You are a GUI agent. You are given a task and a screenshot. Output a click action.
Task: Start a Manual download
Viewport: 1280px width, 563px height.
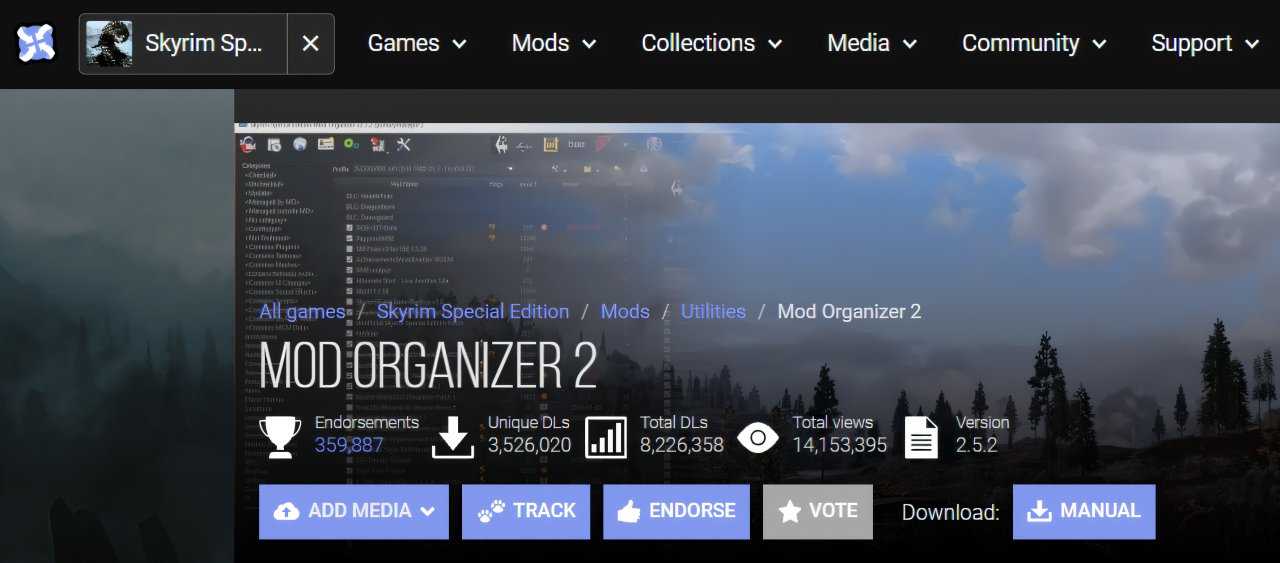pyautogui.click(x=1084, y=511)
